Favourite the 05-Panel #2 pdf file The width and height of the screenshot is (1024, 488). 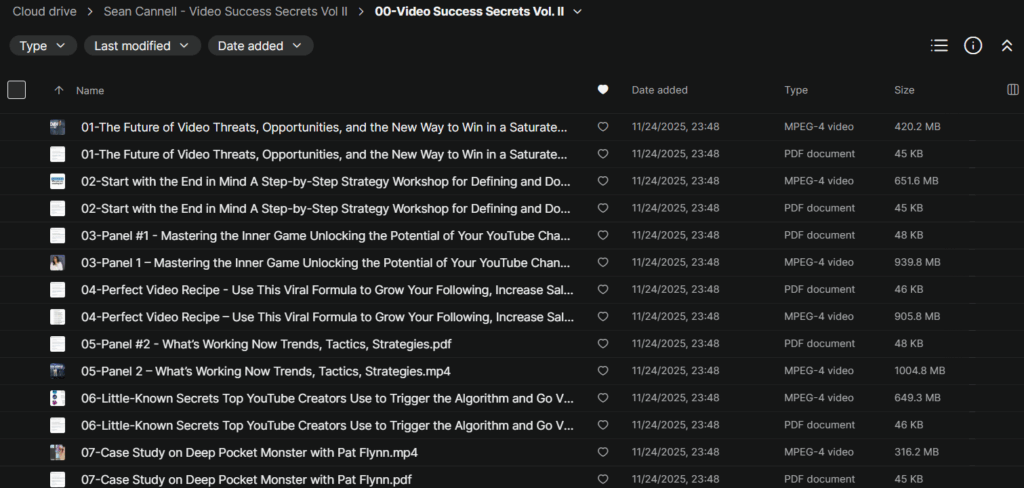click(603, 344)
